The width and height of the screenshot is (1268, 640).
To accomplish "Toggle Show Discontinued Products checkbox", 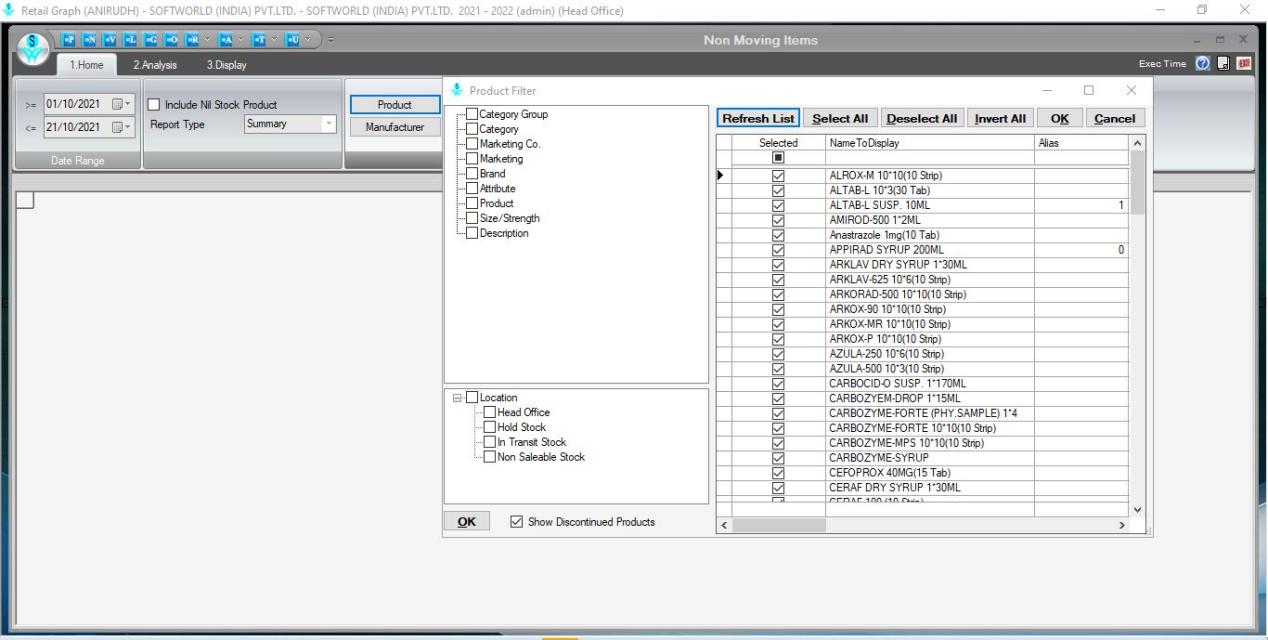I will tap(516, 522).
